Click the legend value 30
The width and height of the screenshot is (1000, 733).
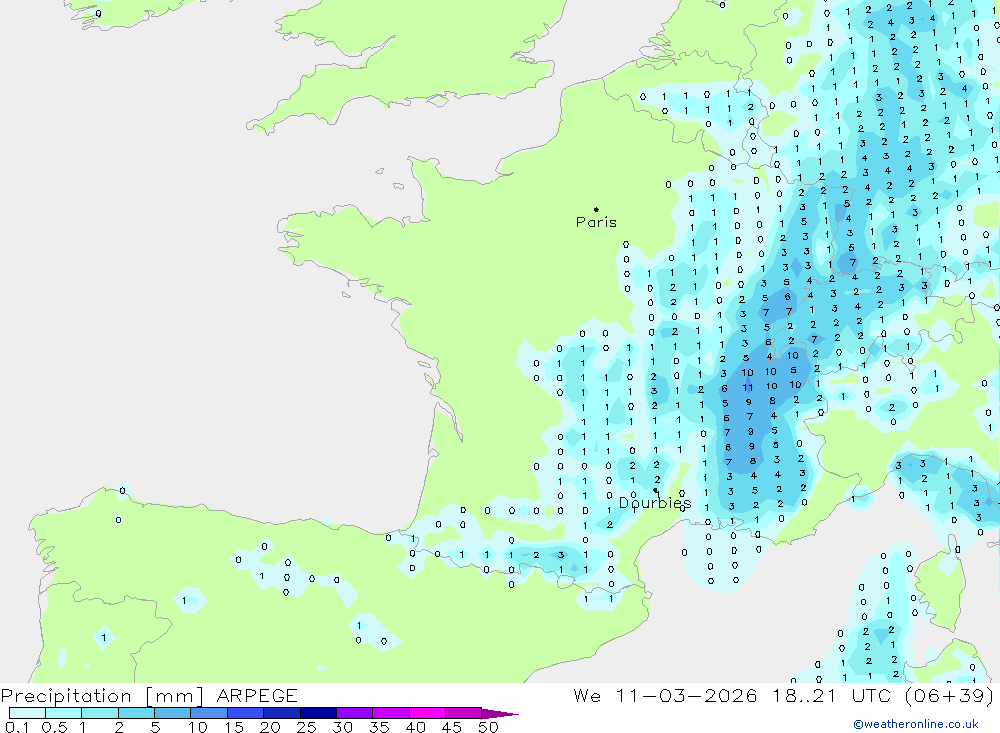[x=342, y=727]
